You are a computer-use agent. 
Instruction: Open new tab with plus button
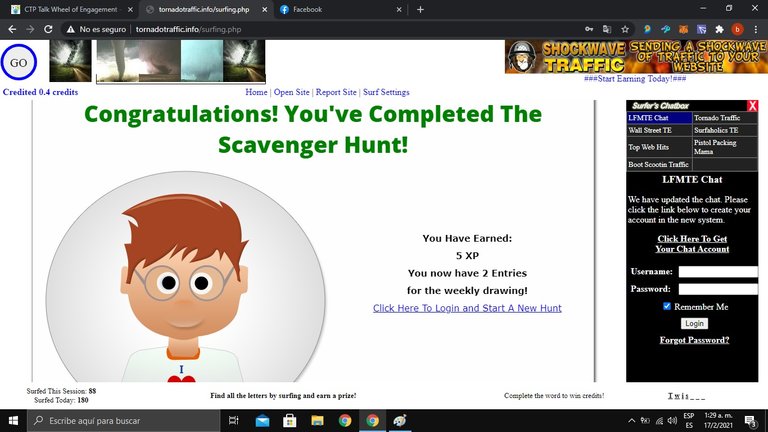pos(420,9)
